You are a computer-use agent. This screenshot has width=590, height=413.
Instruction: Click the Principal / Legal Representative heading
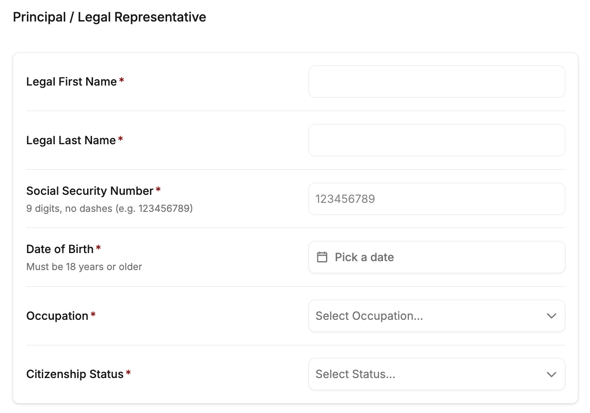coord(109,17)
